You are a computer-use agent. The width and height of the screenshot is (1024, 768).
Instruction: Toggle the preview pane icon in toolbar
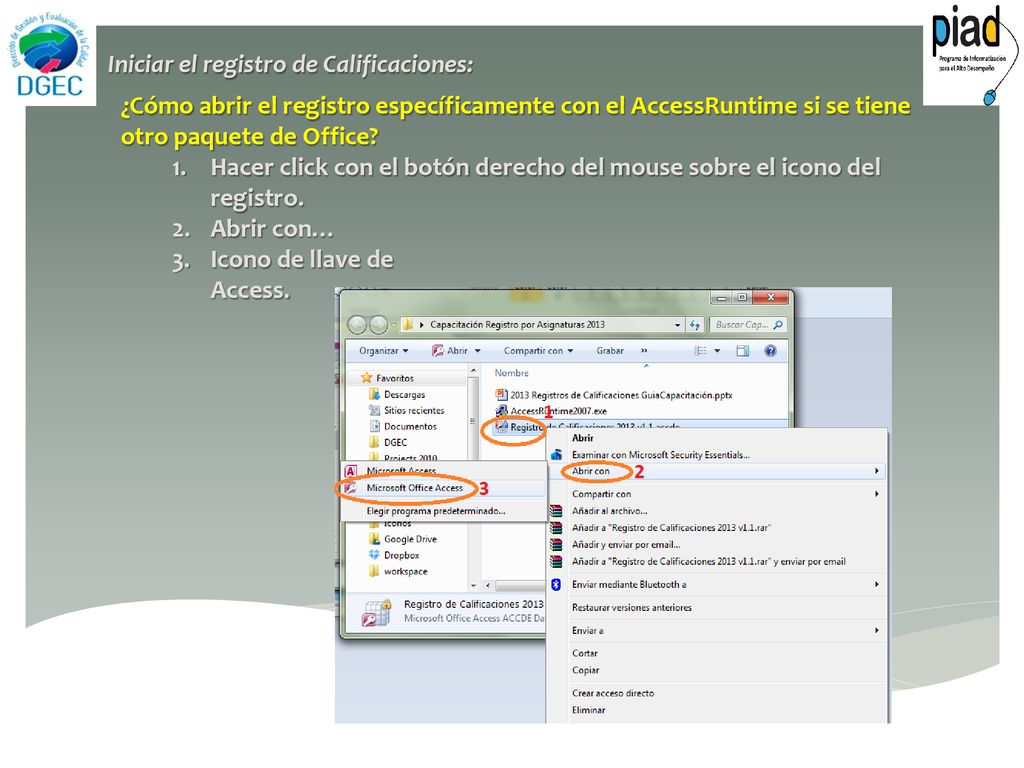click(743, 351)
